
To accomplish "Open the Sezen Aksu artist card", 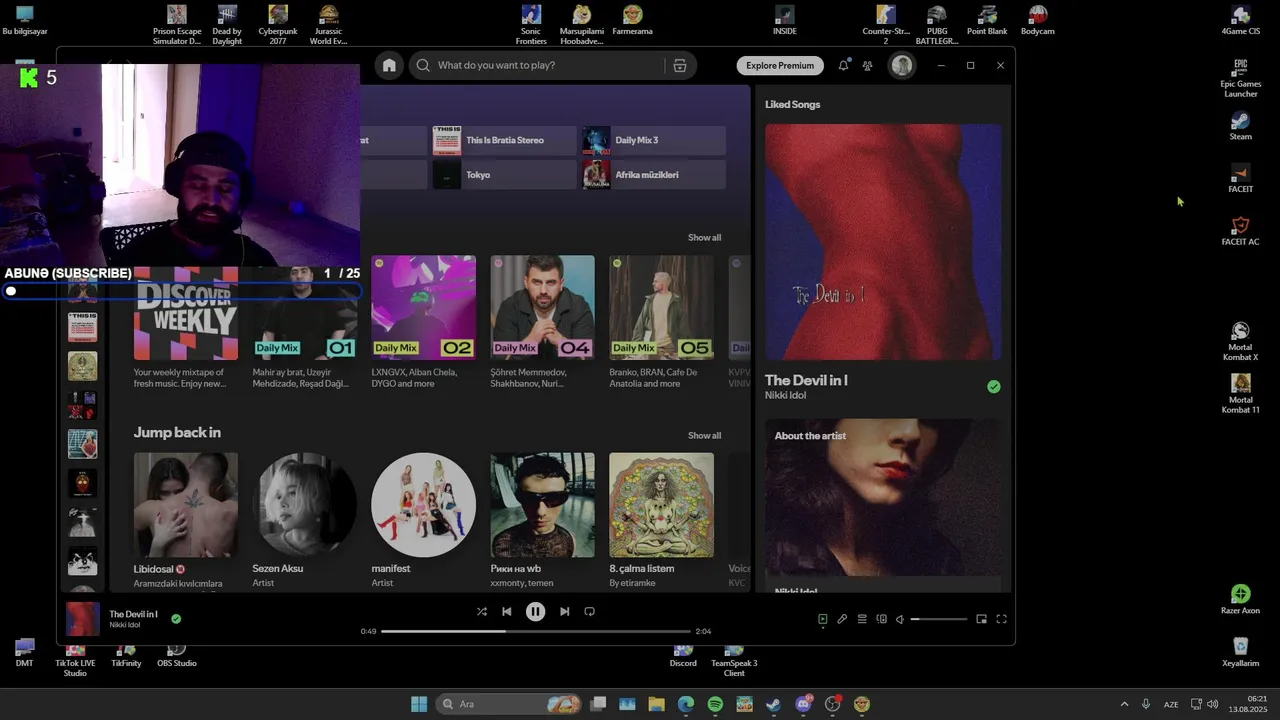I will (304, 520).
